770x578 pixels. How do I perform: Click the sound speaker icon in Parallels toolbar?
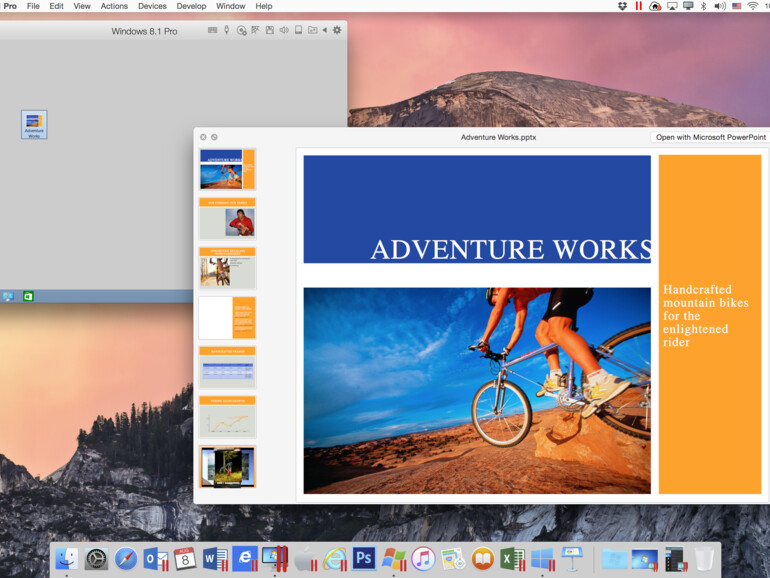point(284,30)
